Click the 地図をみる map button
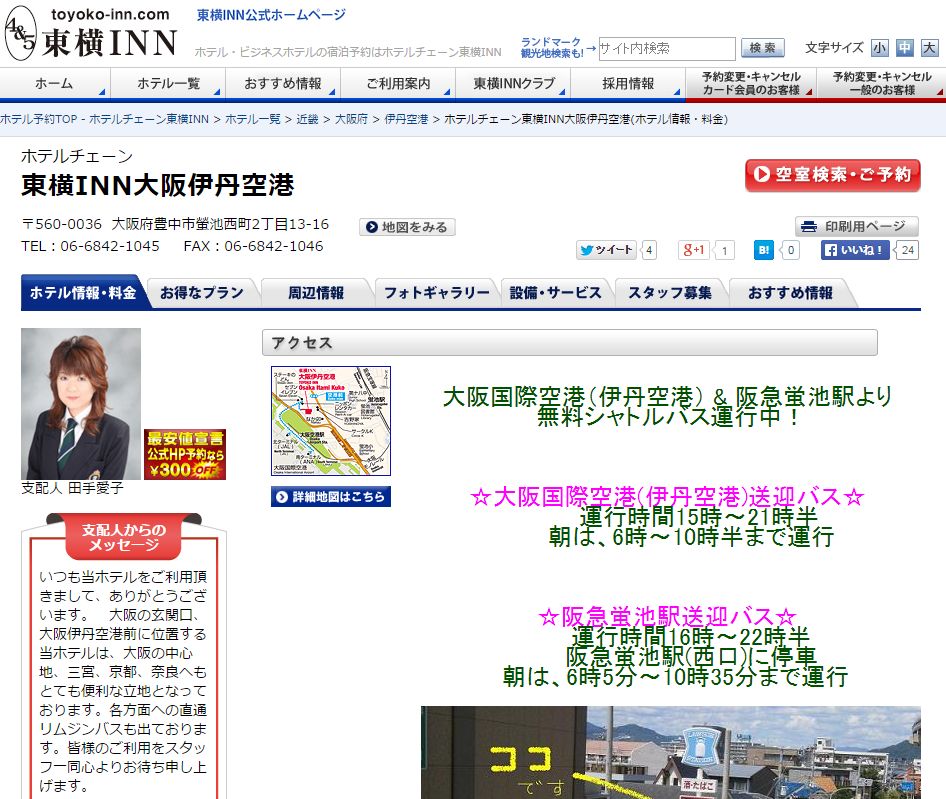This screenshot has height=799, width=946. (407, 227)
